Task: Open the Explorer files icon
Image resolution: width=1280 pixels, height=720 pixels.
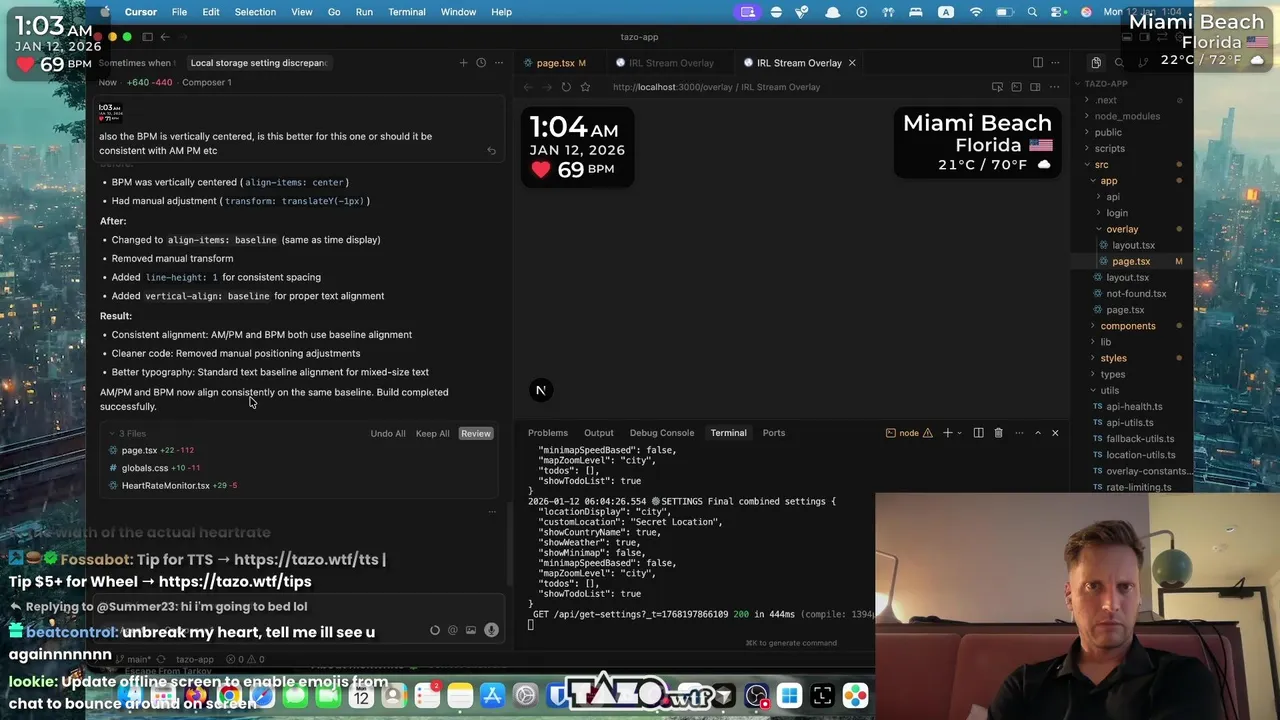Action: click(x=1096, y=63)
